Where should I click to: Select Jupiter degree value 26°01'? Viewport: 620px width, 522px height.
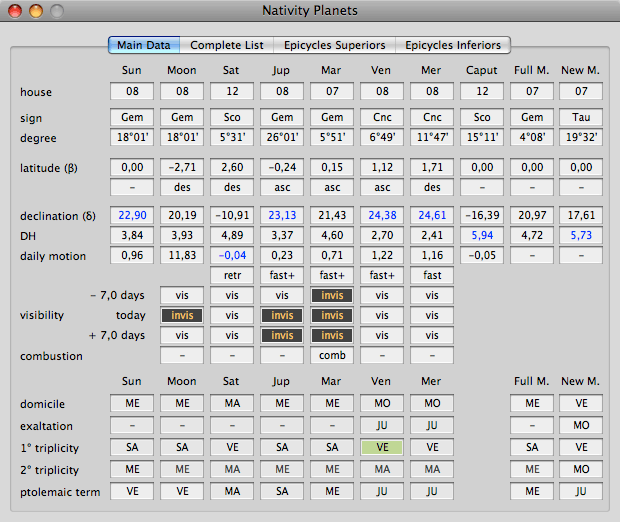(x=282, y=137)
